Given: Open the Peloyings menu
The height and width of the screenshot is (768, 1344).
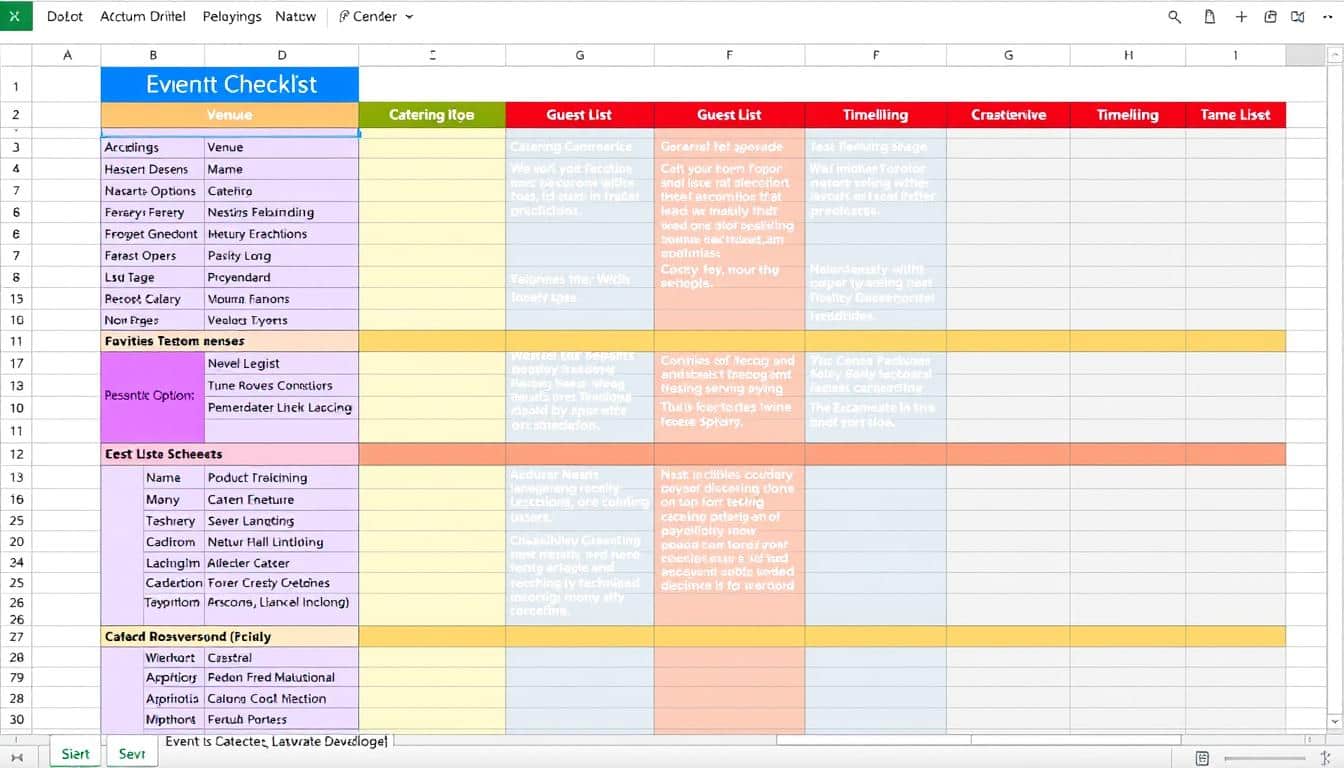Looking at the screenshot, I should [x=232, y=17].
